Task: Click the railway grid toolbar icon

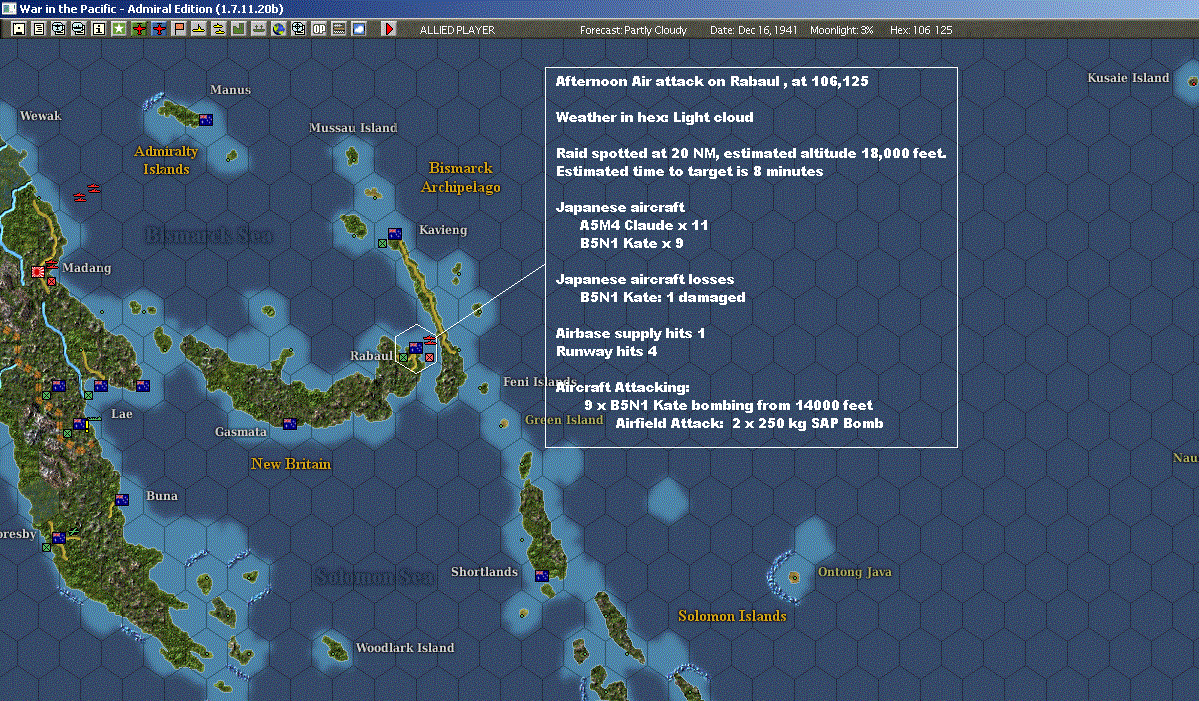Action: 339,29
